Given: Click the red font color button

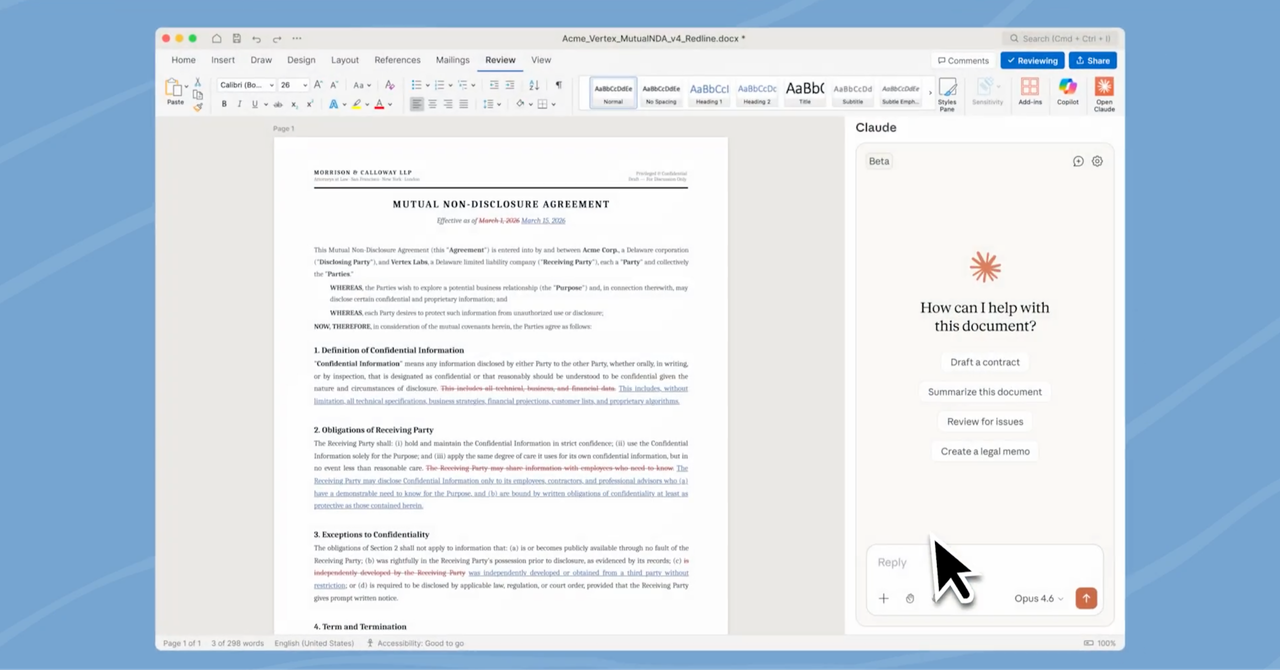Looking at the screenshot, I should (x=379, y=104).
